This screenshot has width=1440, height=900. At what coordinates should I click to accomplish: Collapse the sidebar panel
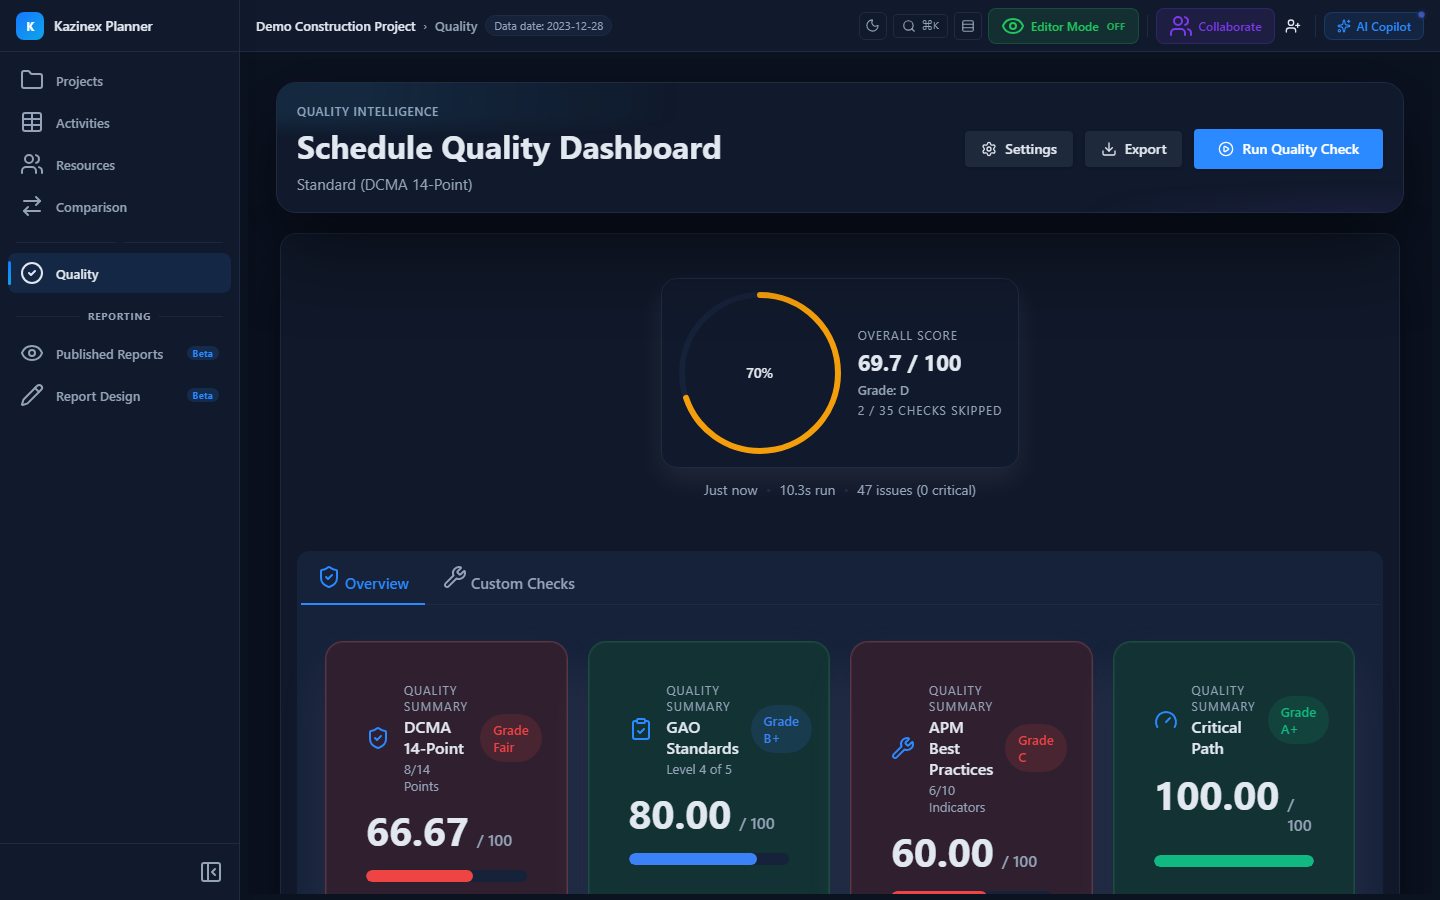pos(211,872)
